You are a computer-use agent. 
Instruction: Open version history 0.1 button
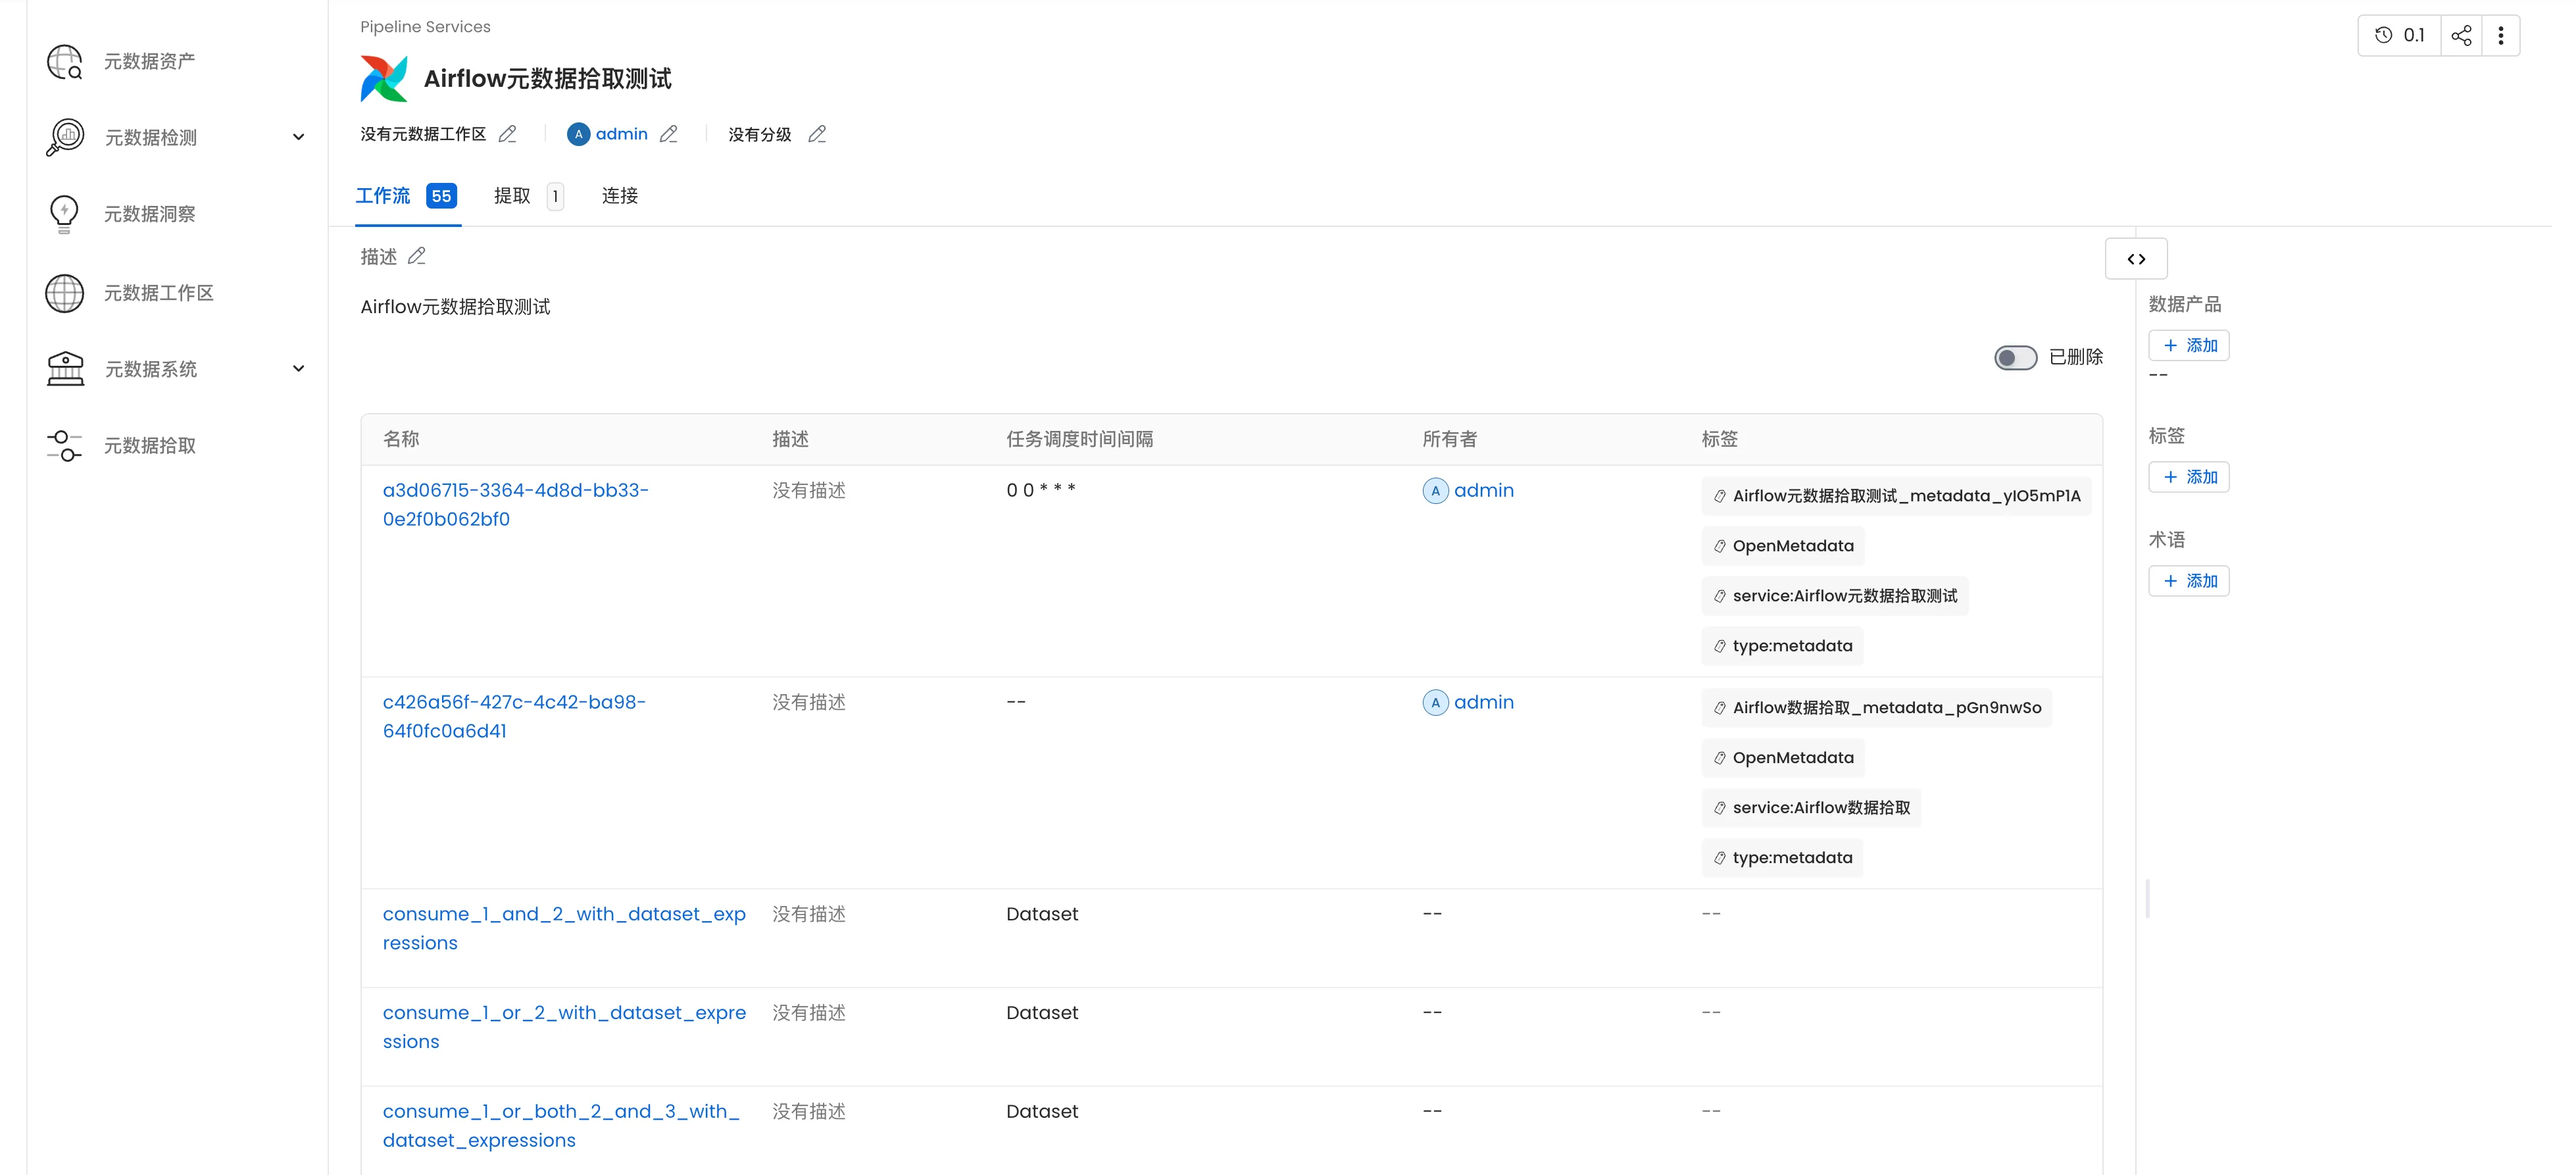point(2399,36)
